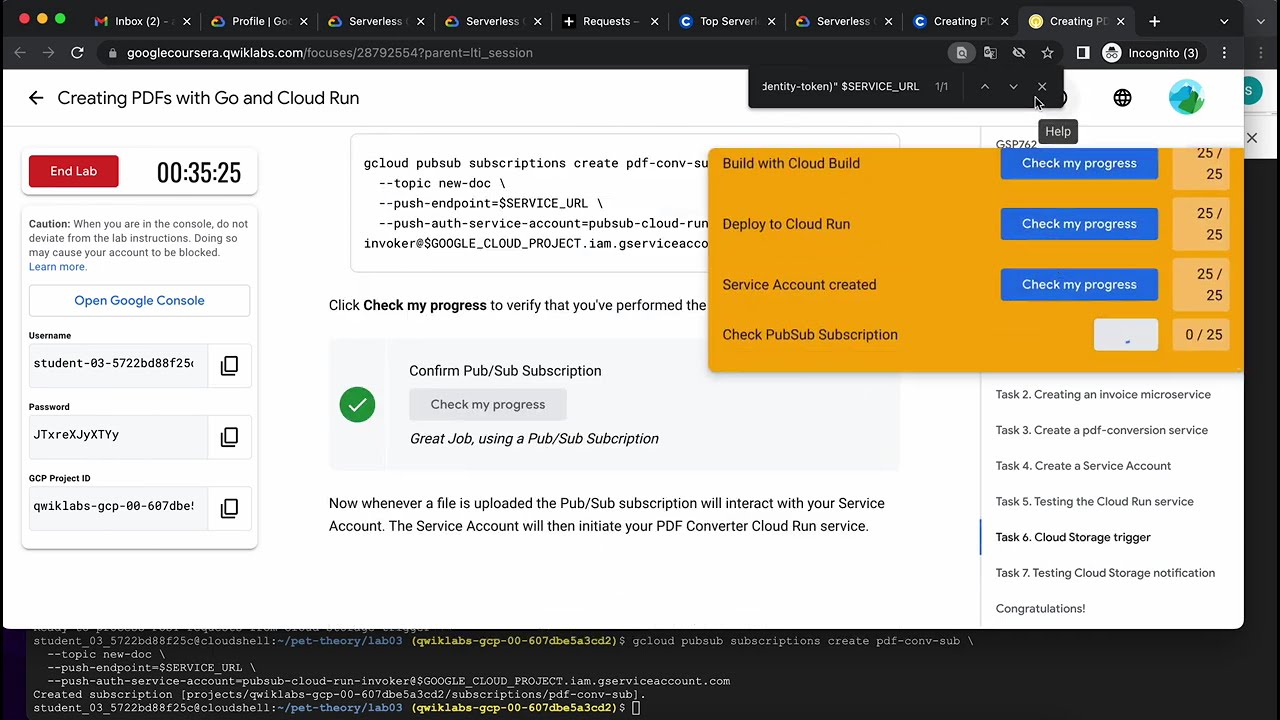The height and width of the screenshot is (720, 1280).
Task: Open the tab search dropdown
Action: click(1224, 21)
